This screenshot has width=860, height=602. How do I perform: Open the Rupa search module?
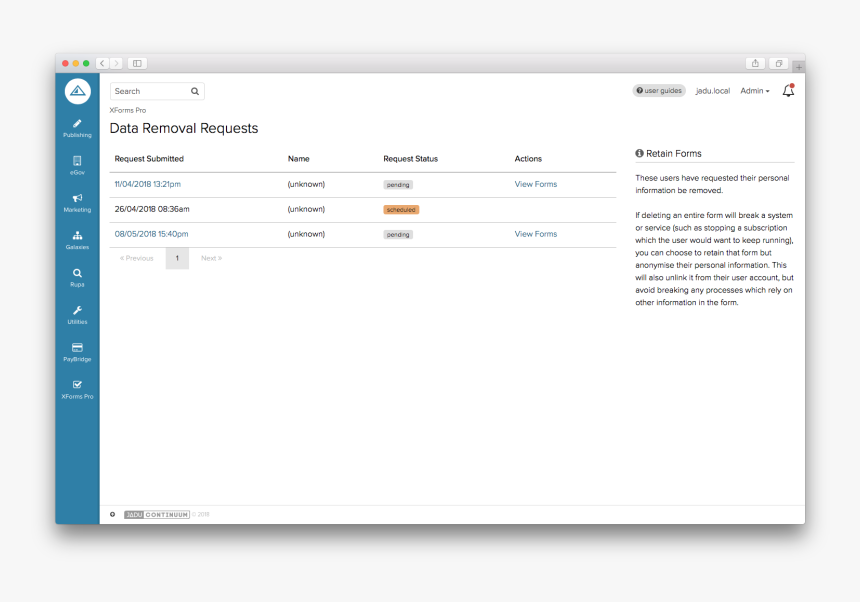pos(77,275)
